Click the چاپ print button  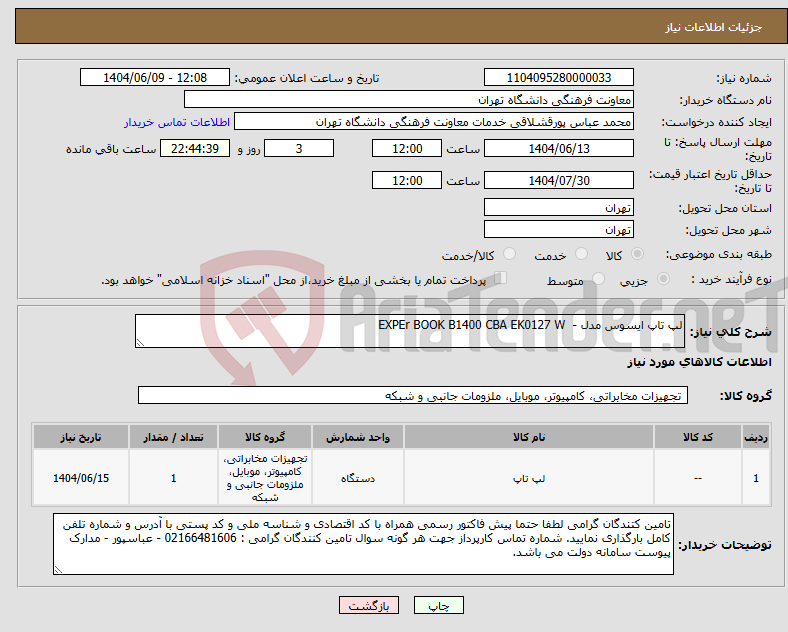point(438,606)
